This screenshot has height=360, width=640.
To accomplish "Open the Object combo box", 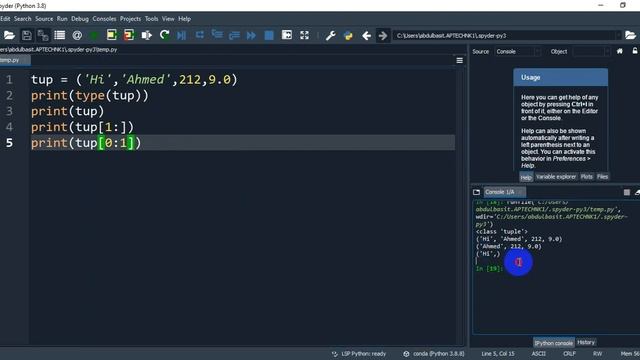I will [591, 52].
